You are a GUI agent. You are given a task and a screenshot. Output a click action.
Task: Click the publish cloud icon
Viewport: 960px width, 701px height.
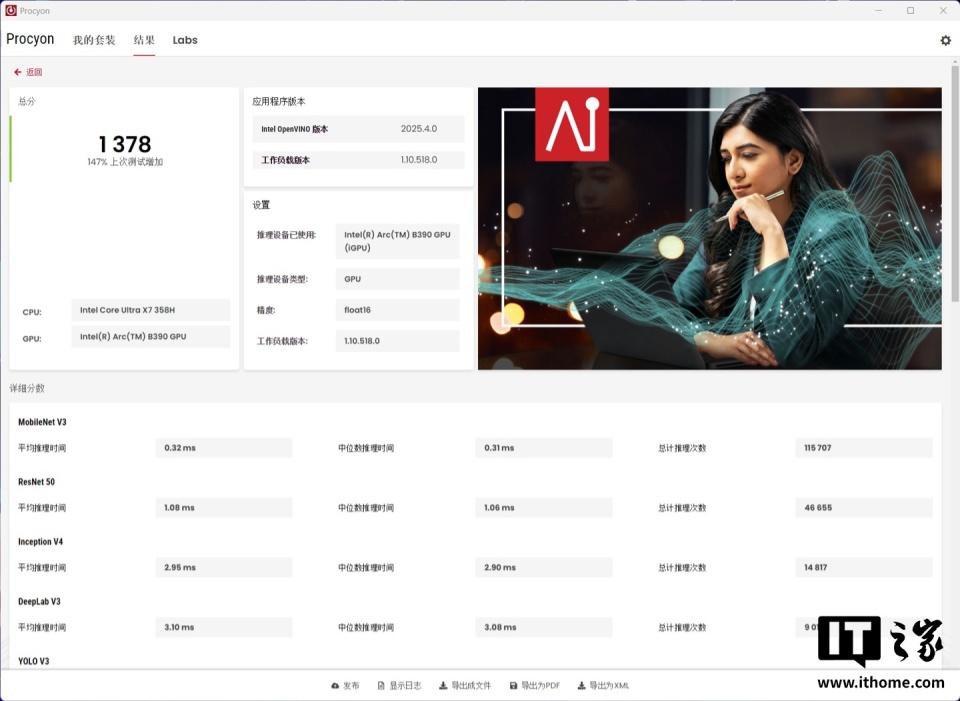(x=335, y=686)
